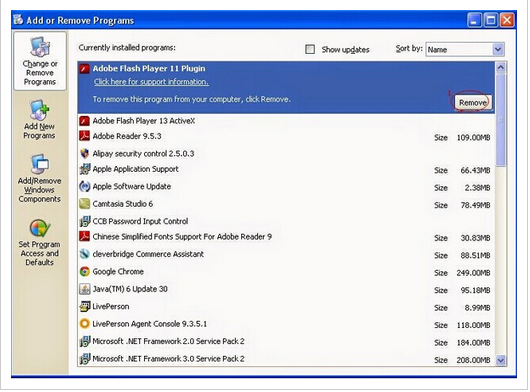Click the CCB Password Input Control icon

85,221
